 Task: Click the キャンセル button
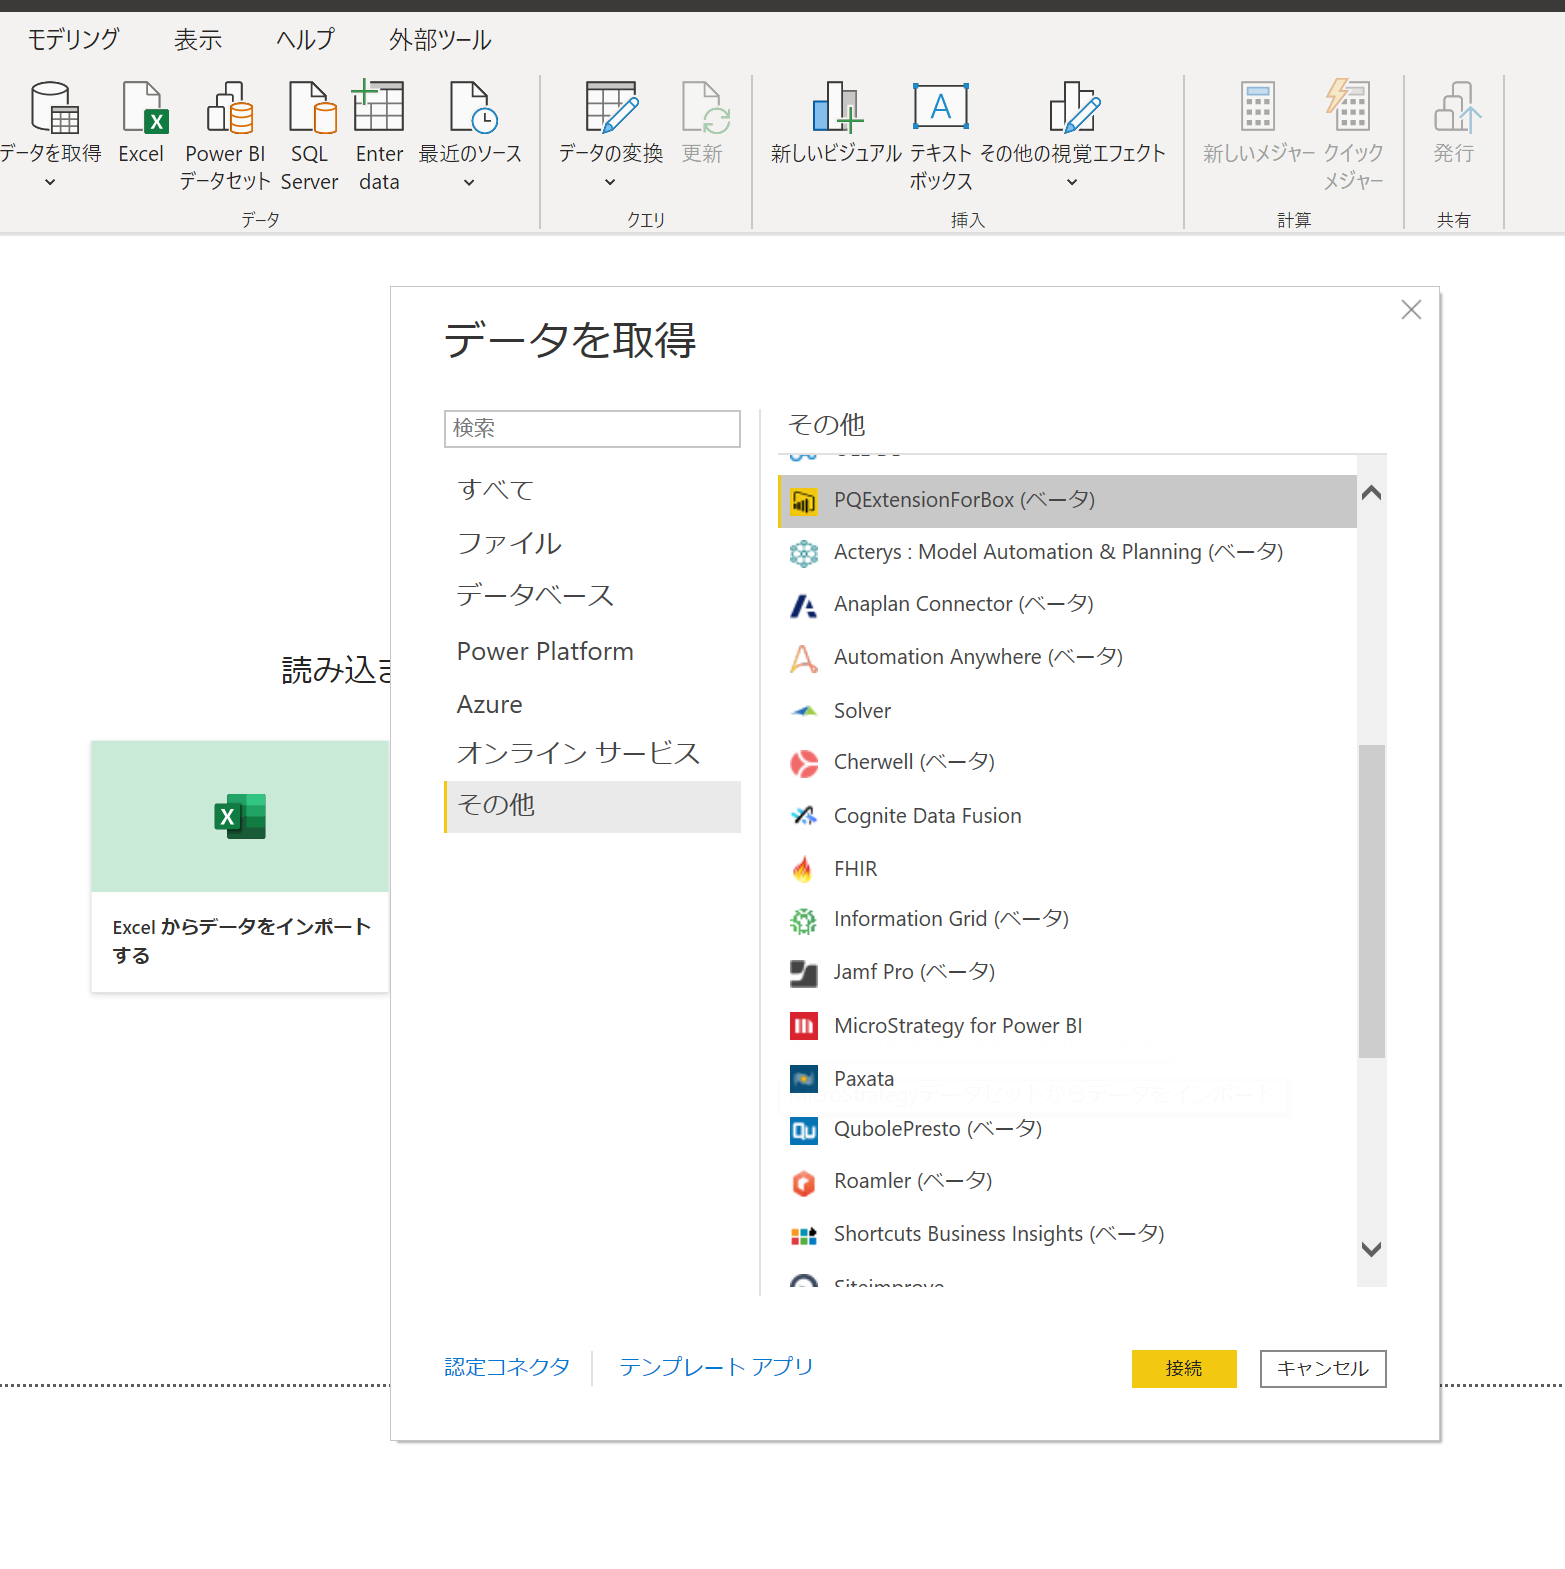(x=1323, y=1368)
